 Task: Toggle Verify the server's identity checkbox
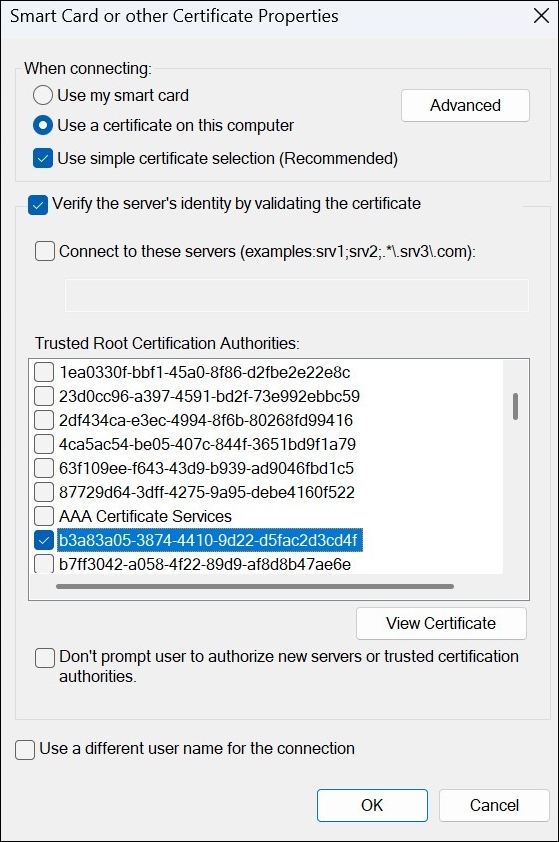[38, 205]
